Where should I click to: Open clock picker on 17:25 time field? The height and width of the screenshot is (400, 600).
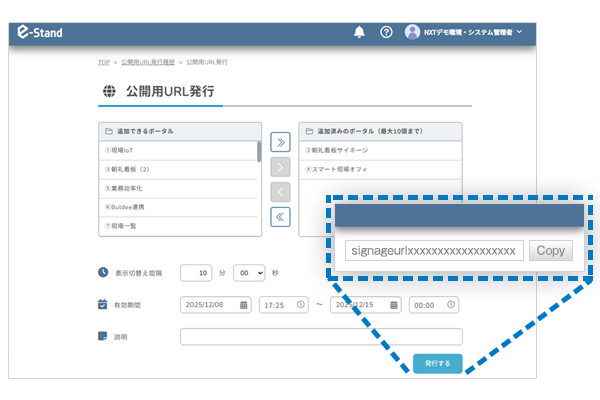[x=302, y=305]
